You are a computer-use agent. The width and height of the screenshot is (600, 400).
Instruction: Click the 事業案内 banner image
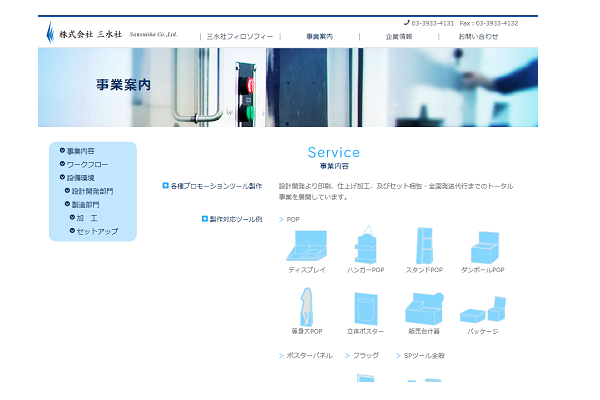coord(300,86)
